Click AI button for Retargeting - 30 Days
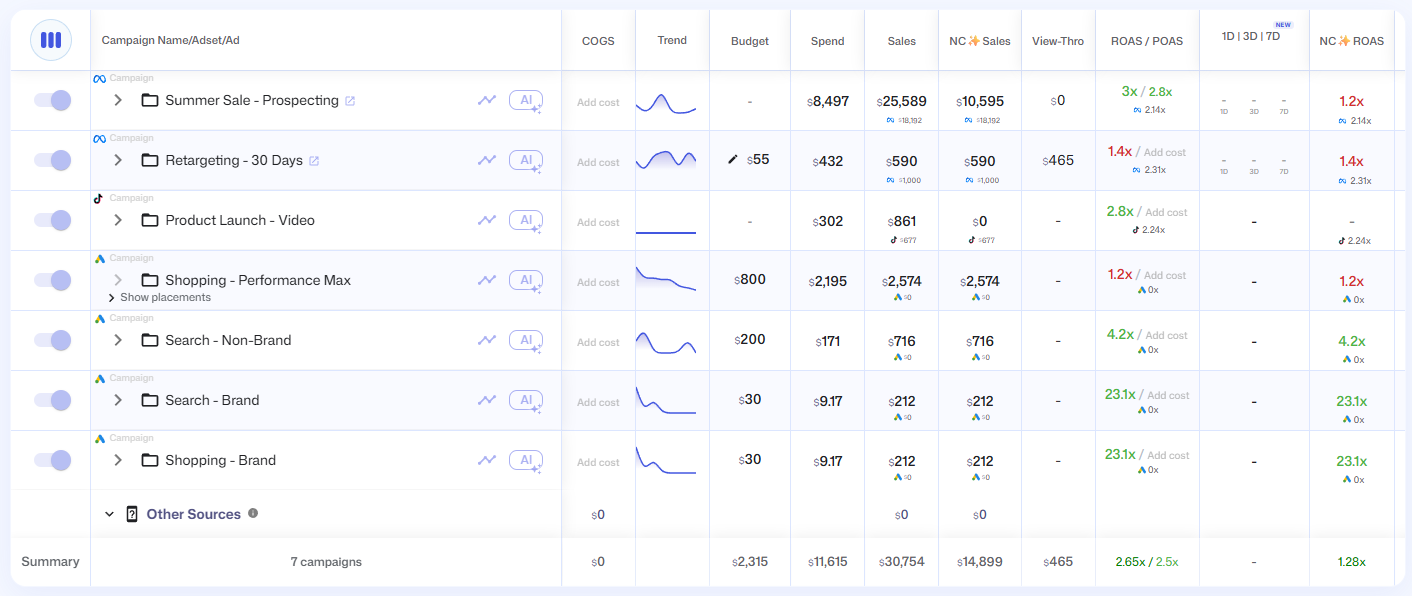 click(x=526, y=160)
